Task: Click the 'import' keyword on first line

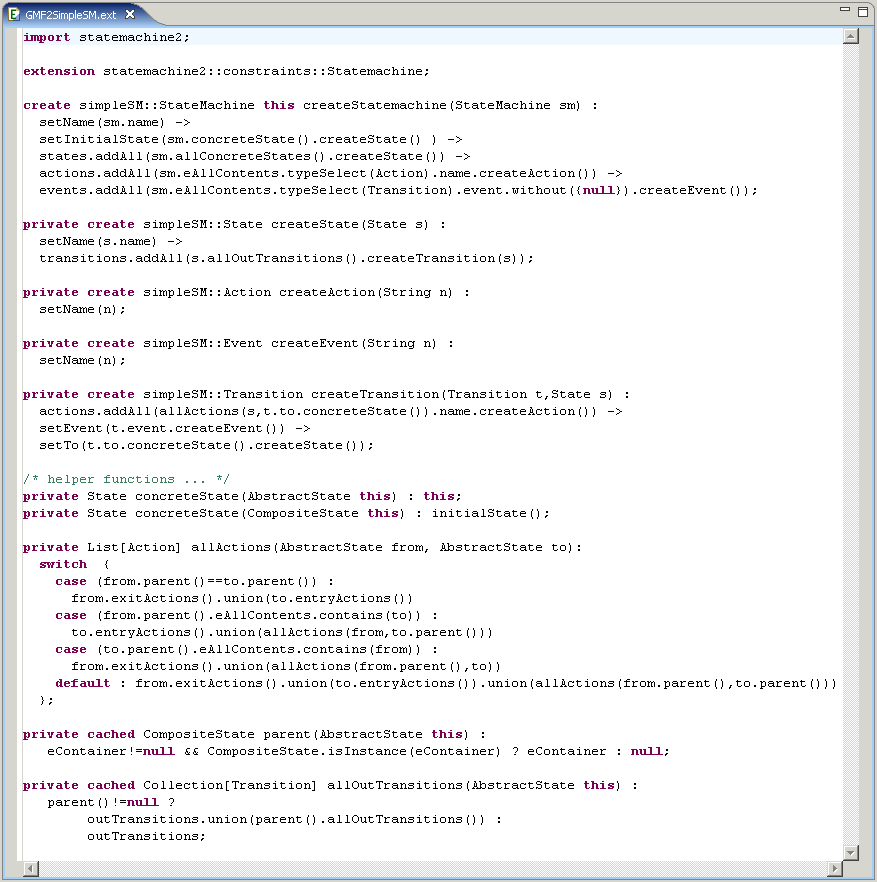Action: [x=47, y=37]
